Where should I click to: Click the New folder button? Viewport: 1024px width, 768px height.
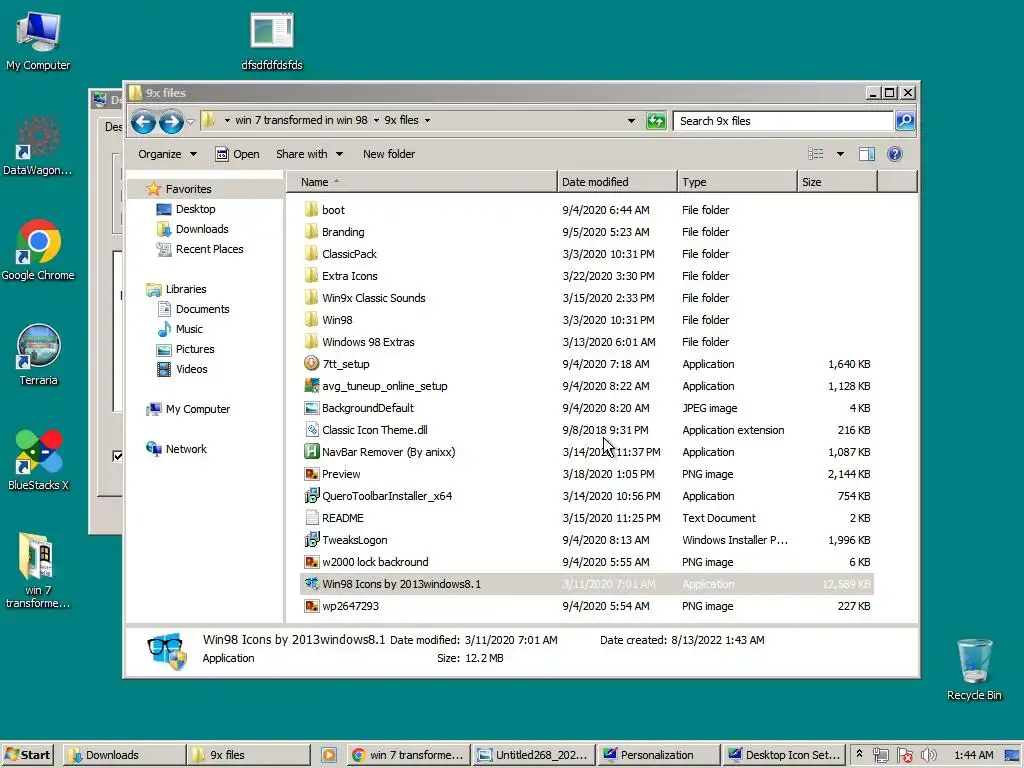point(389,154)
